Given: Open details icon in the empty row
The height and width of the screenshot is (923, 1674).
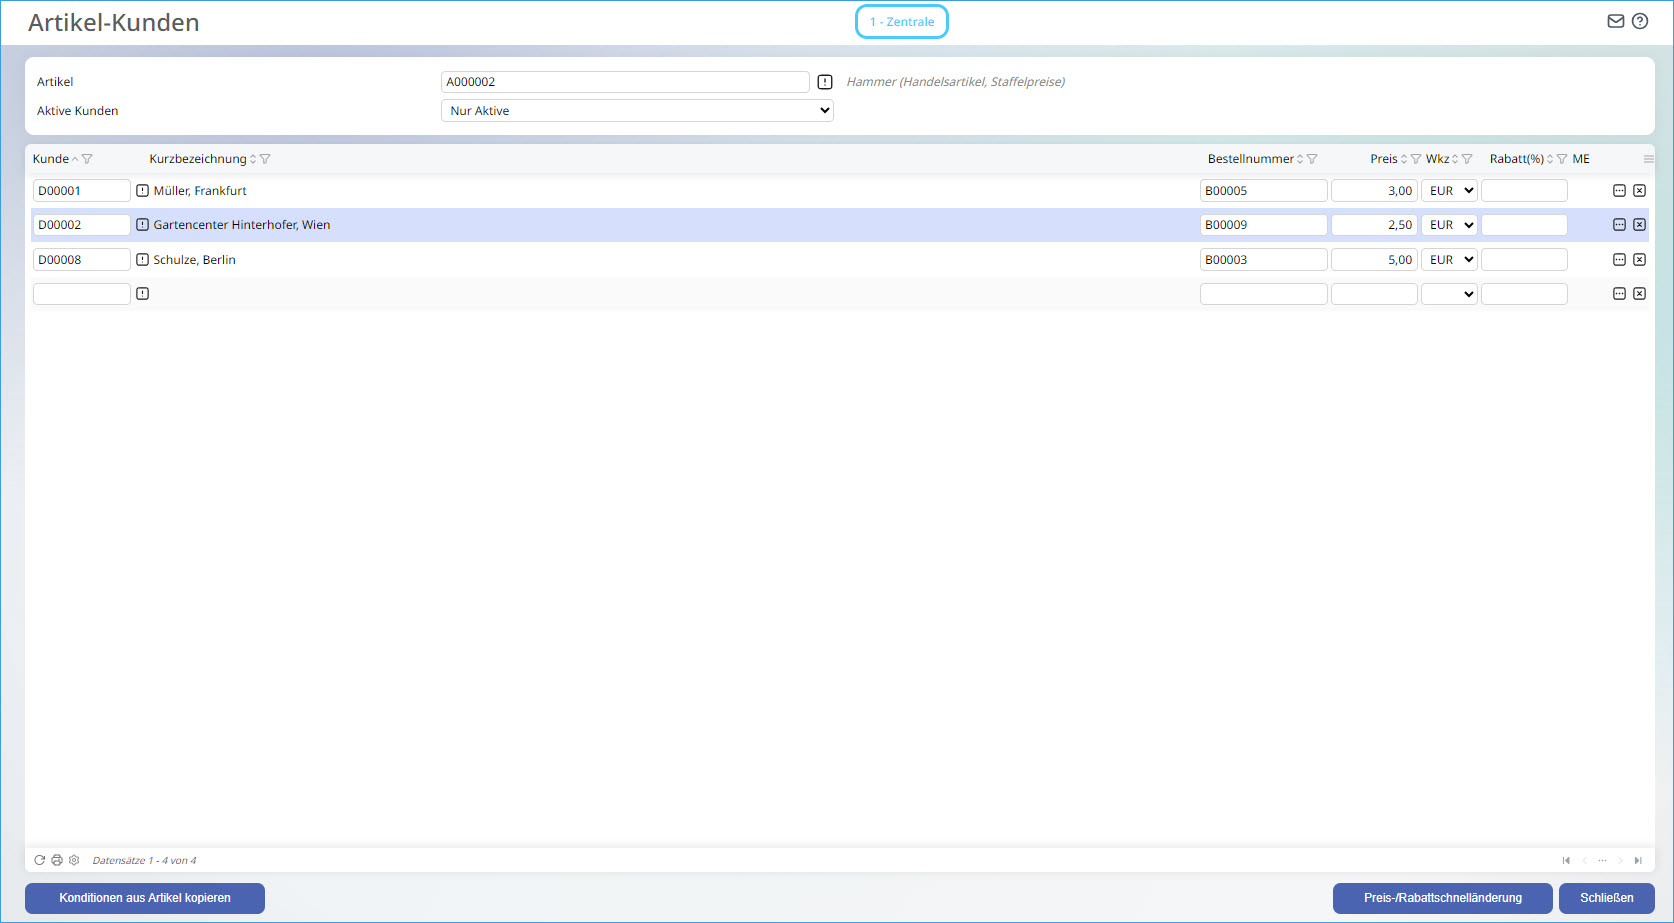Looking at the screenshot, I should click(x=1619, y=294).
